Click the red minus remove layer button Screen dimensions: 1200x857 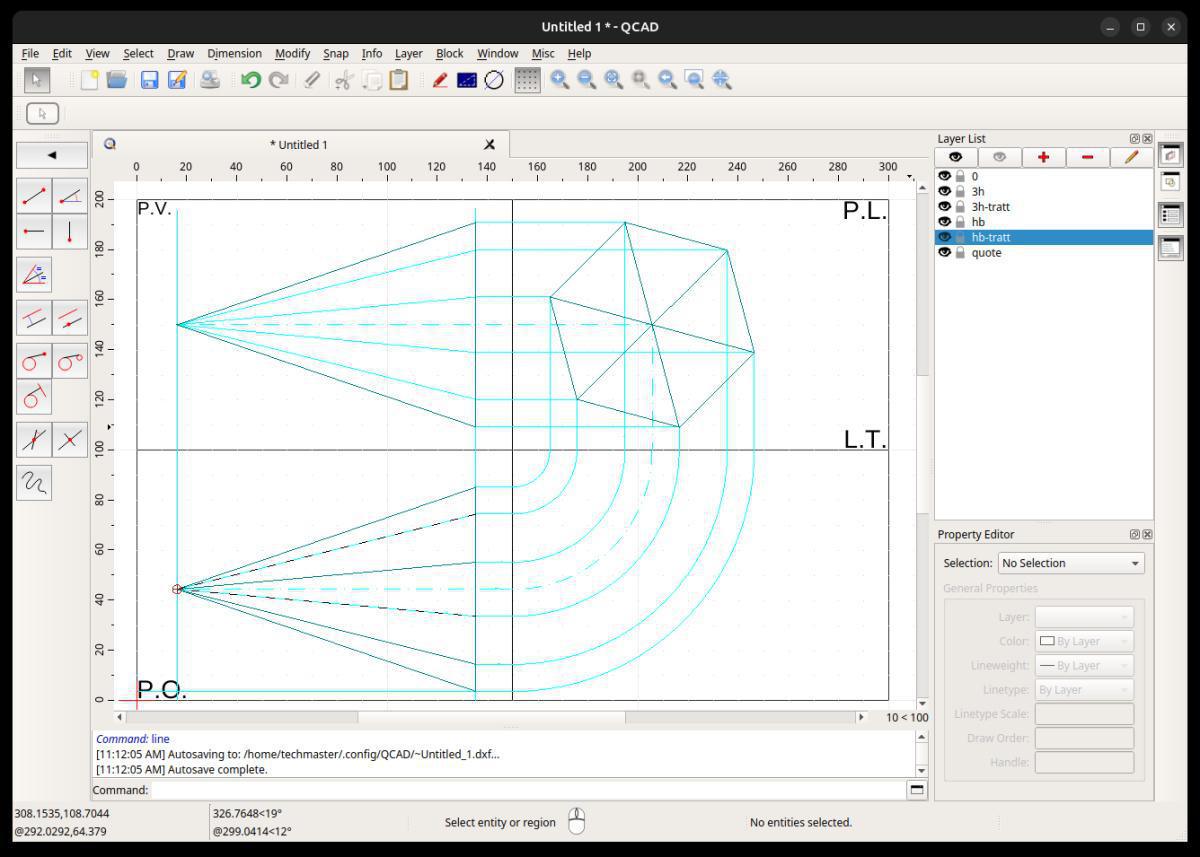click(1087, 157)
